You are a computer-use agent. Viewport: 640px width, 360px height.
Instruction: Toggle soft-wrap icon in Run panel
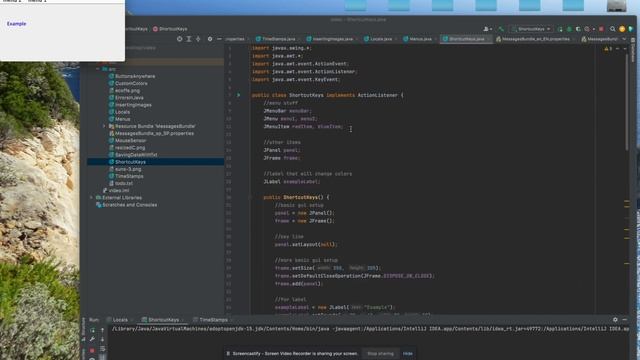(x=102, y=349)
